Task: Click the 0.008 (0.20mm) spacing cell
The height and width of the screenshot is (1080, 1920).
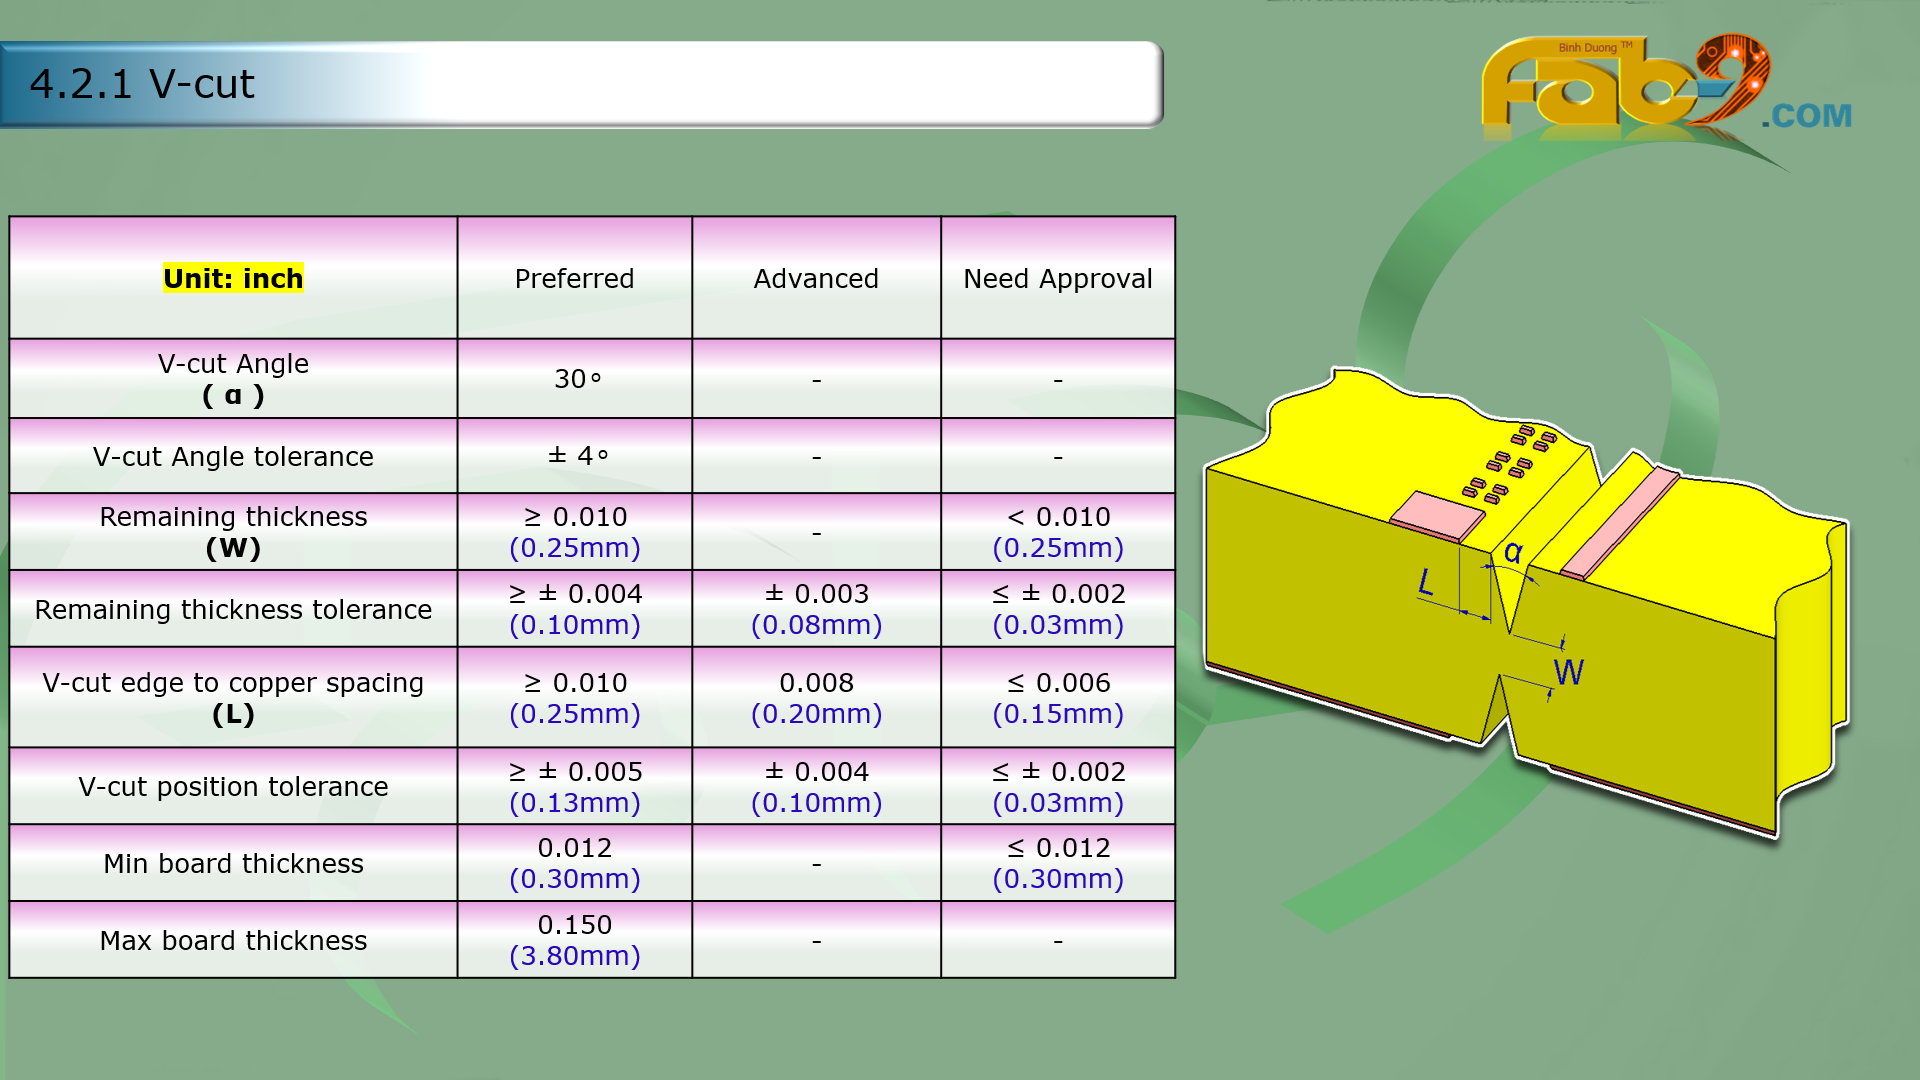Action: tap(816, 697)
